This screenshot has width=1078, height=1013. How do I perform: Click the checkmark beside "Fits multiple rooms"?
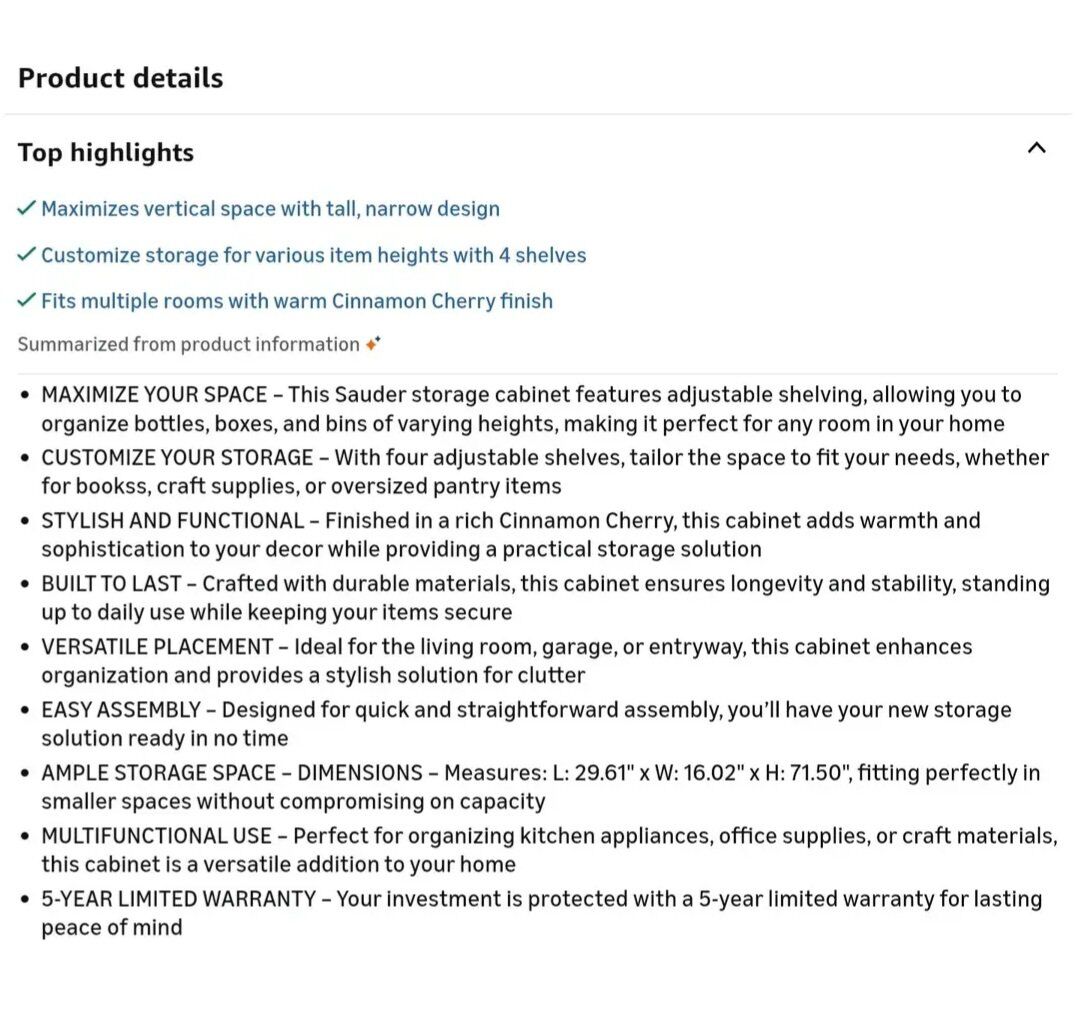click(x=27, y=301)
